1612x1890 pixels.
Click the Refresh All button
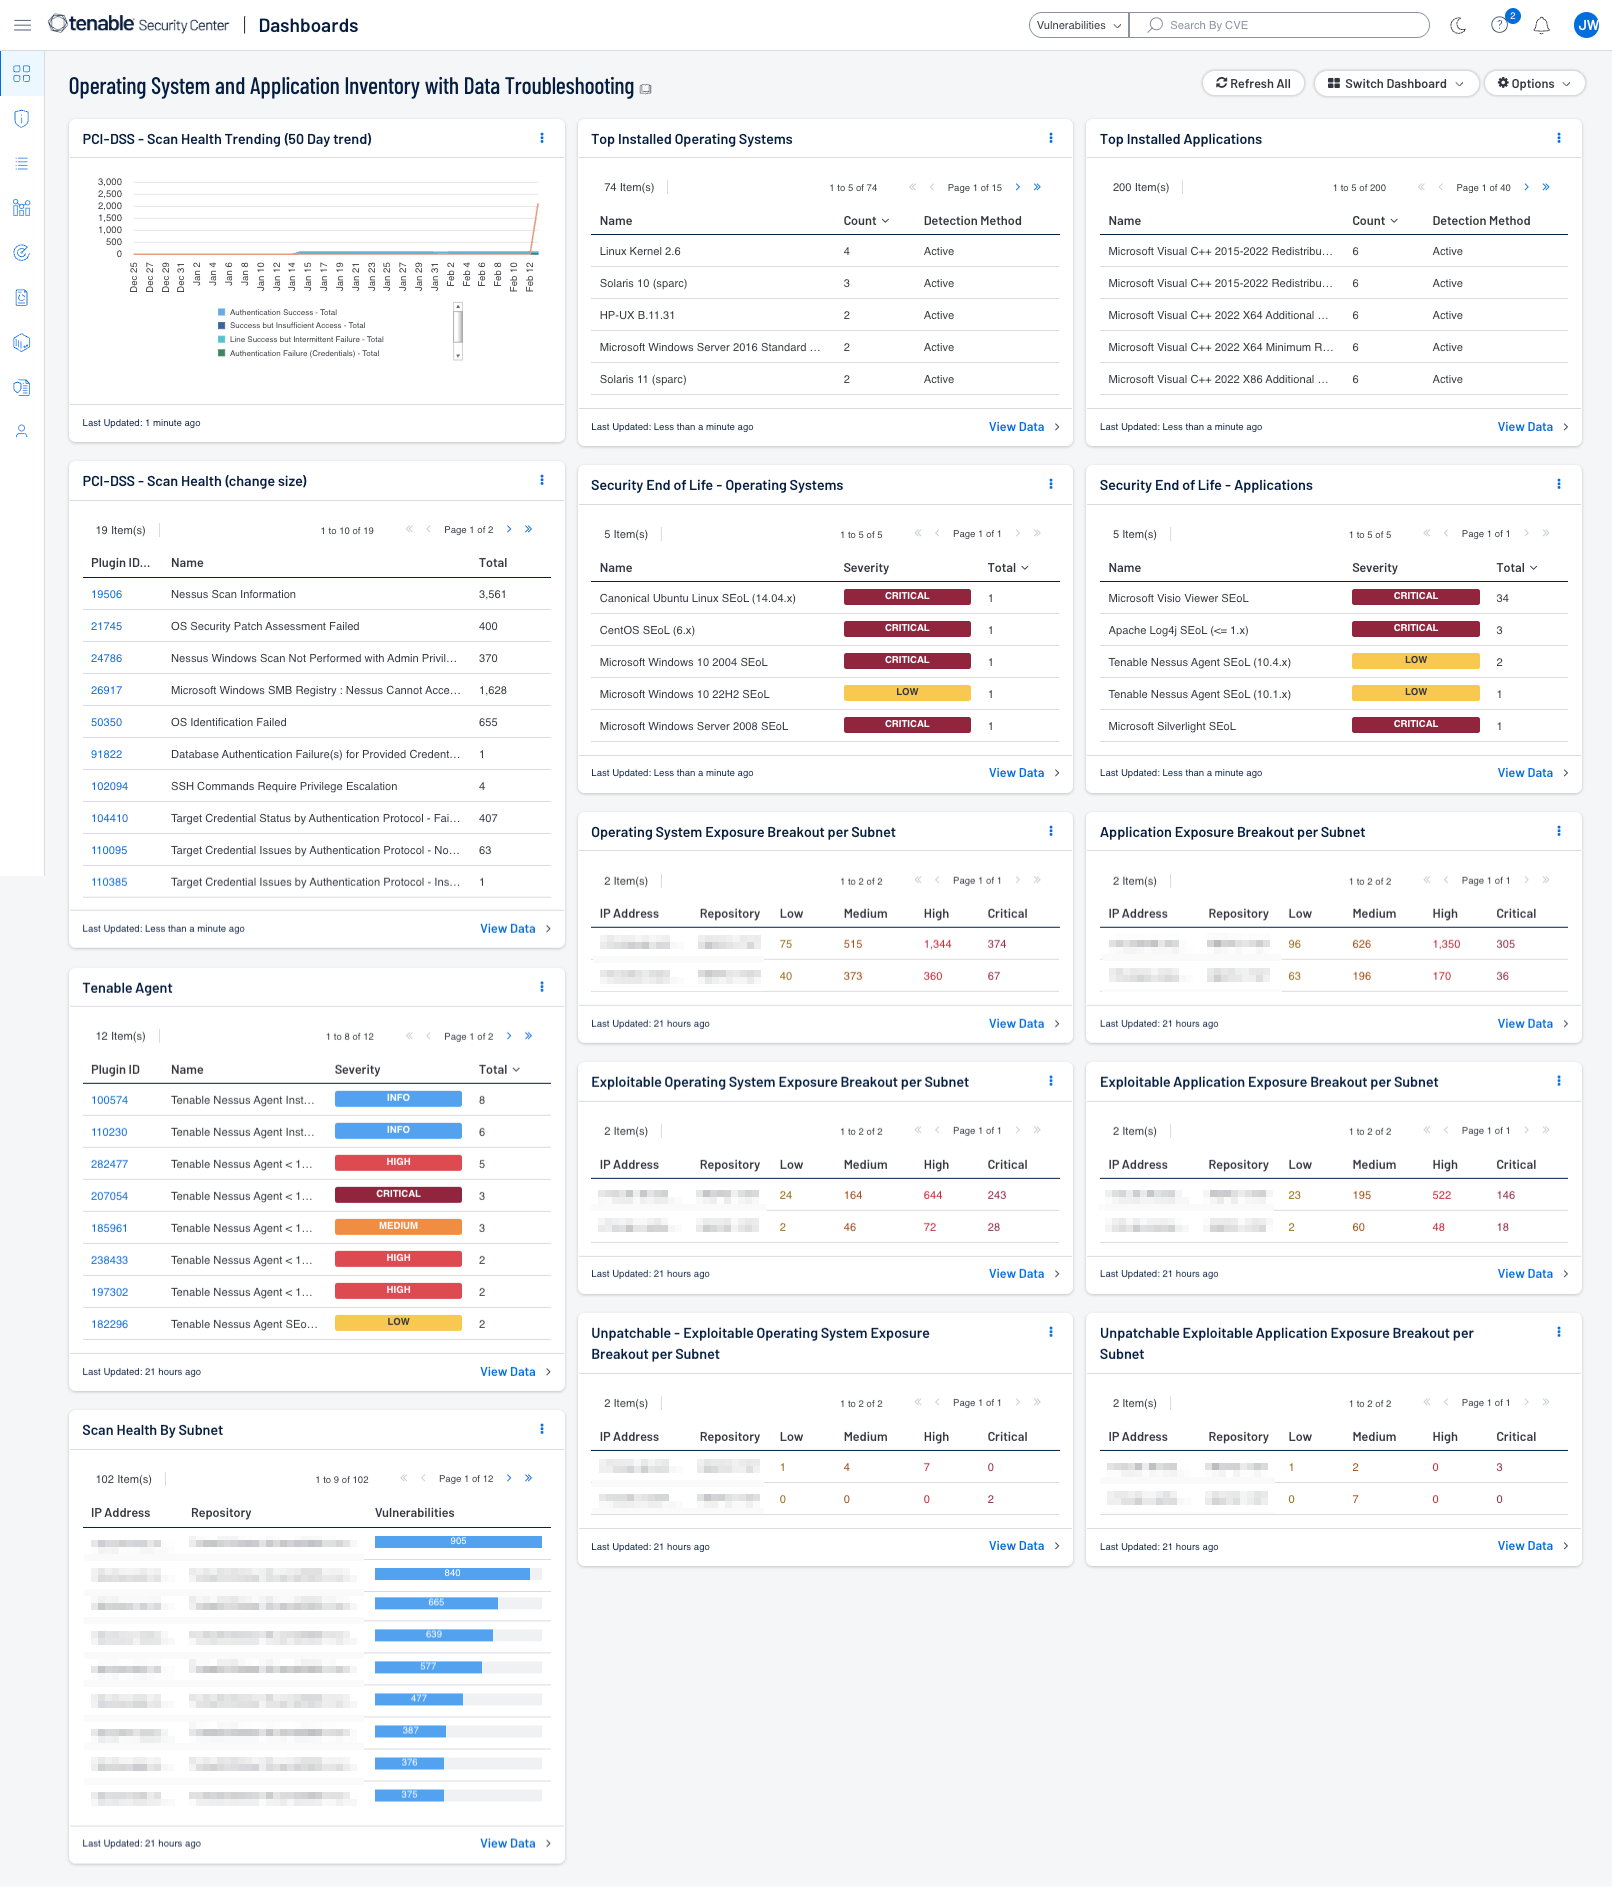[1253, 83]
